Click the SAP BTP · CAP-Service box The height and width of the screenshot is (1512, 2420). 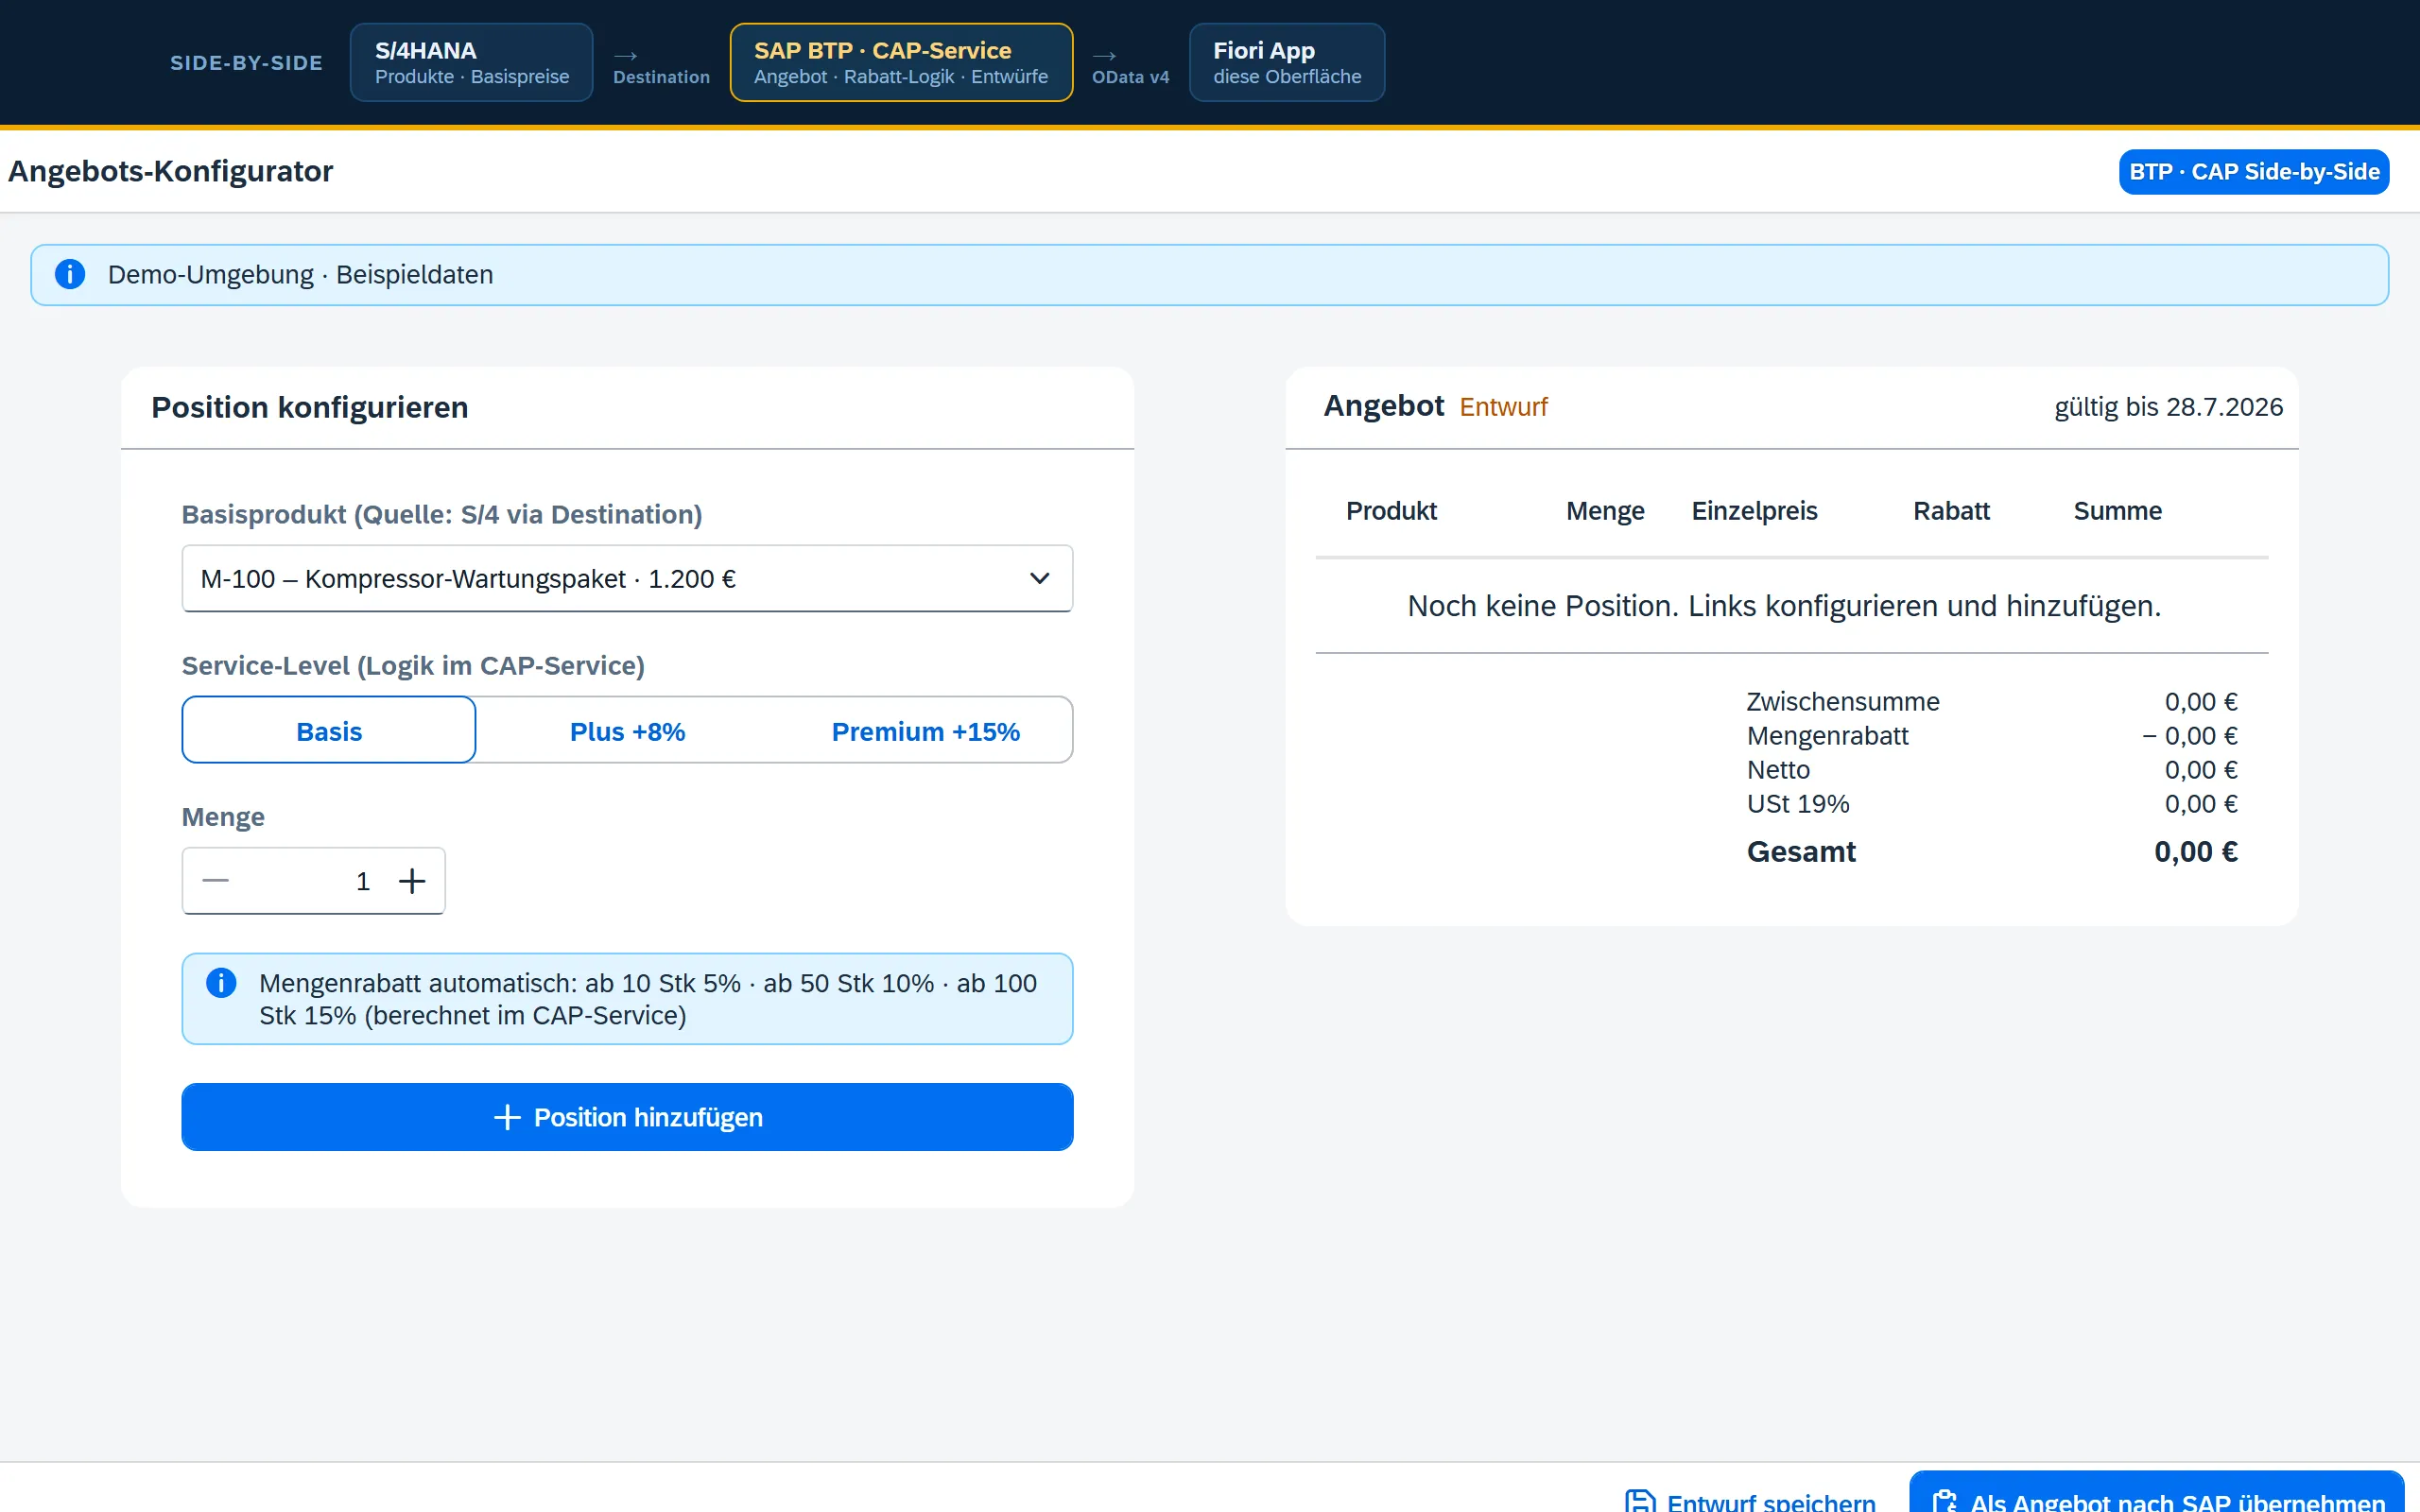(x=901, y=62)
